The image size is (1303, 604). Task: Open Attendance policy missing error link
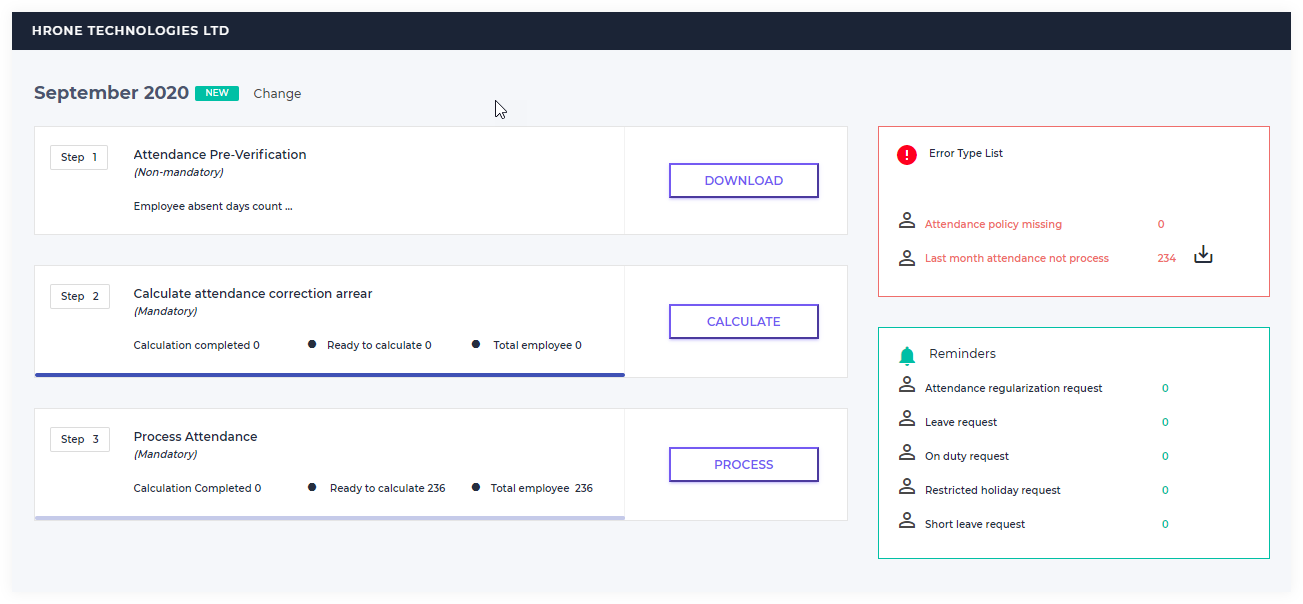coord(993,224)
